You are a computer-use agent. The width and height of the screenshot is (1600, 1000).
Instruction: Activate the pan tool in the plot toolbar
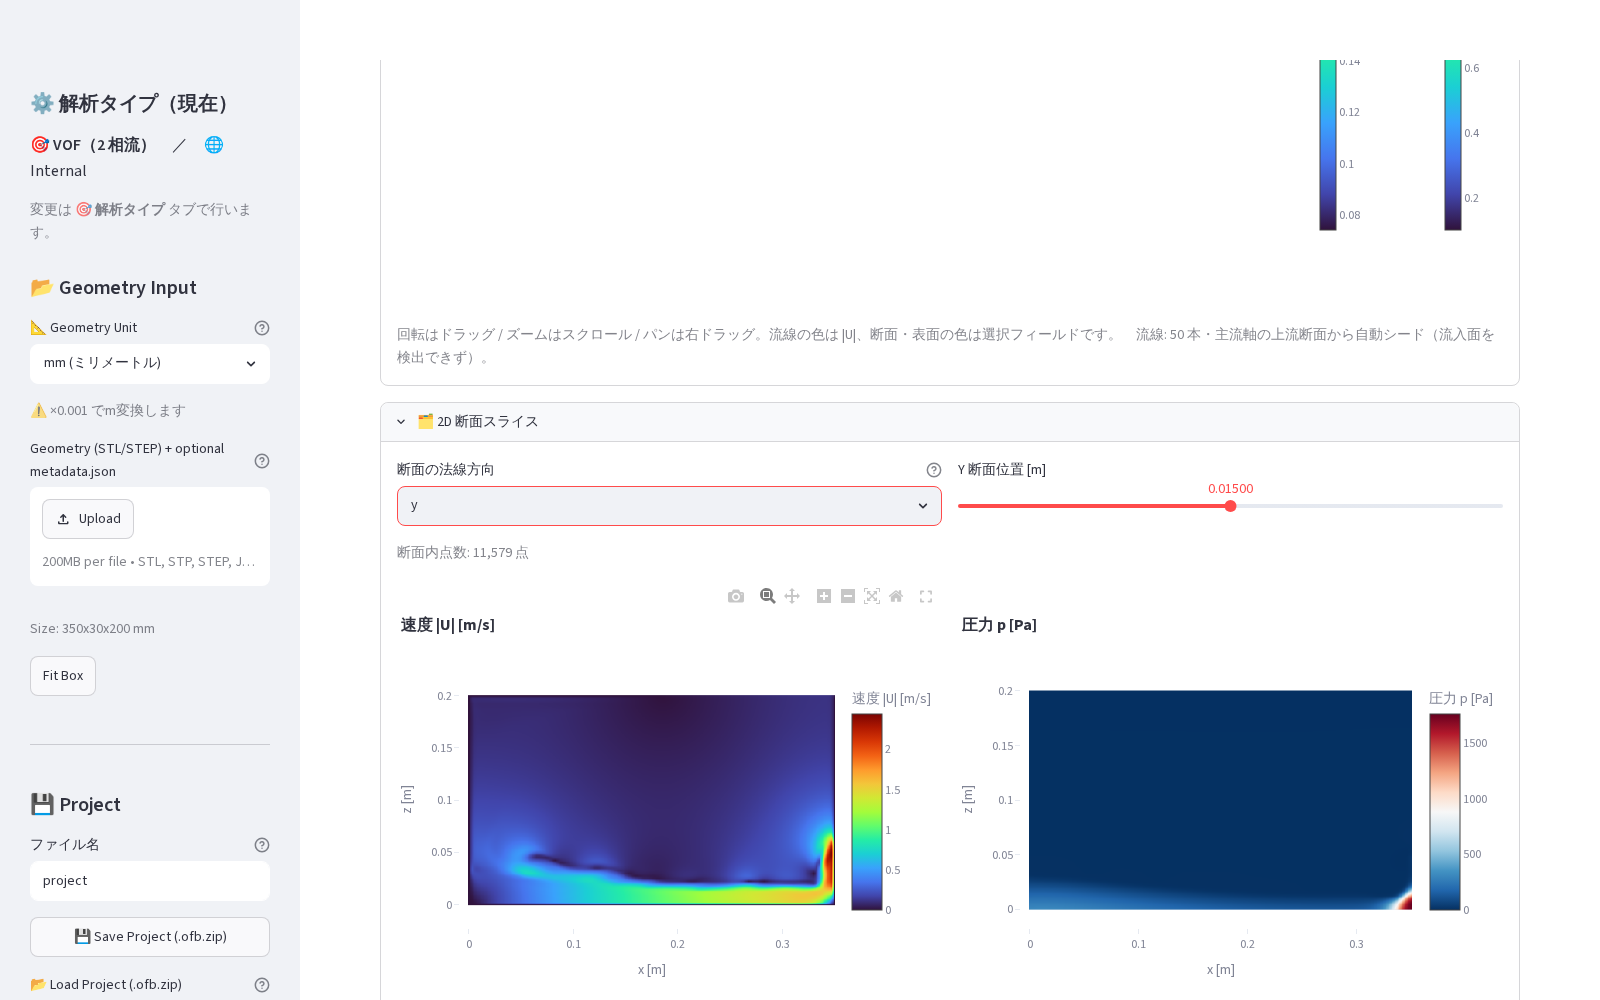pos(792,596)
